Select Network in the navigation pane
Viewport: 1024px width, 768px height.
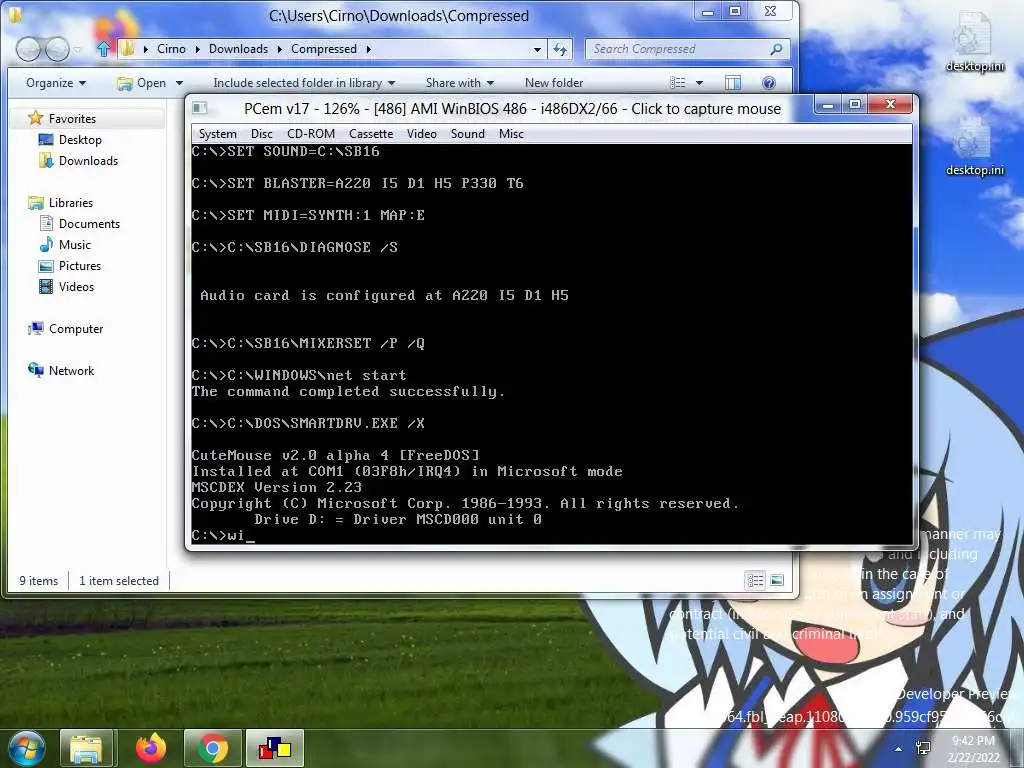pyautogui.click(x=71, y=370)
